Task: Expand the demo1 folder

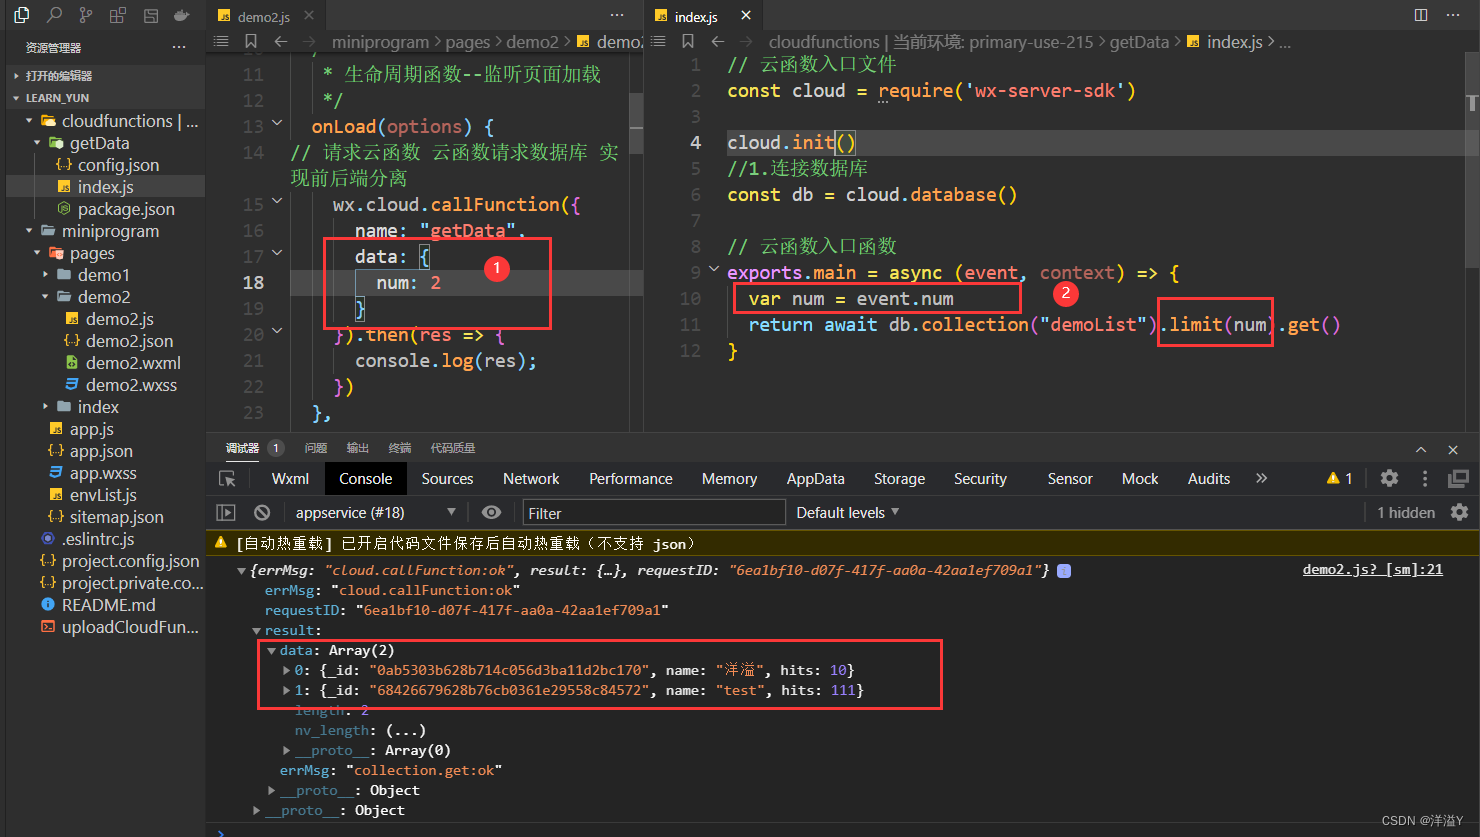Action: (45, 275)
